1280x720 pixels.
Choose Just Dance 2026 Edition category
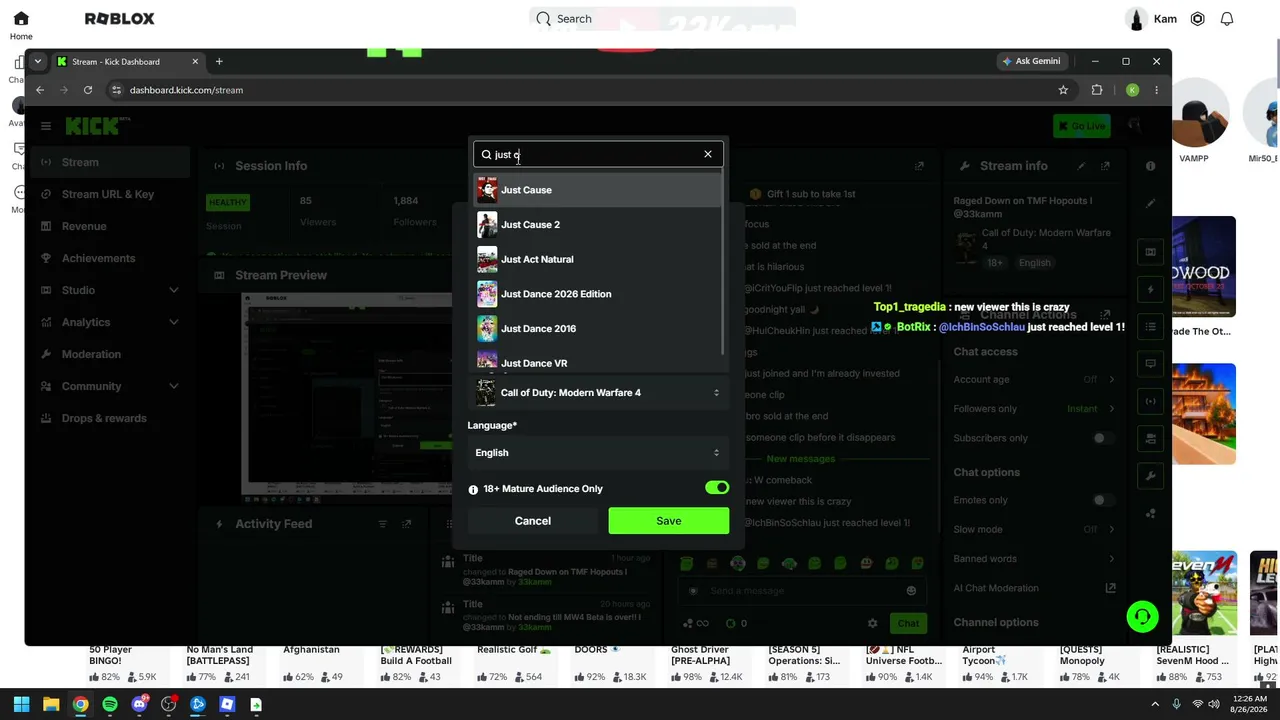pos(597,294)
